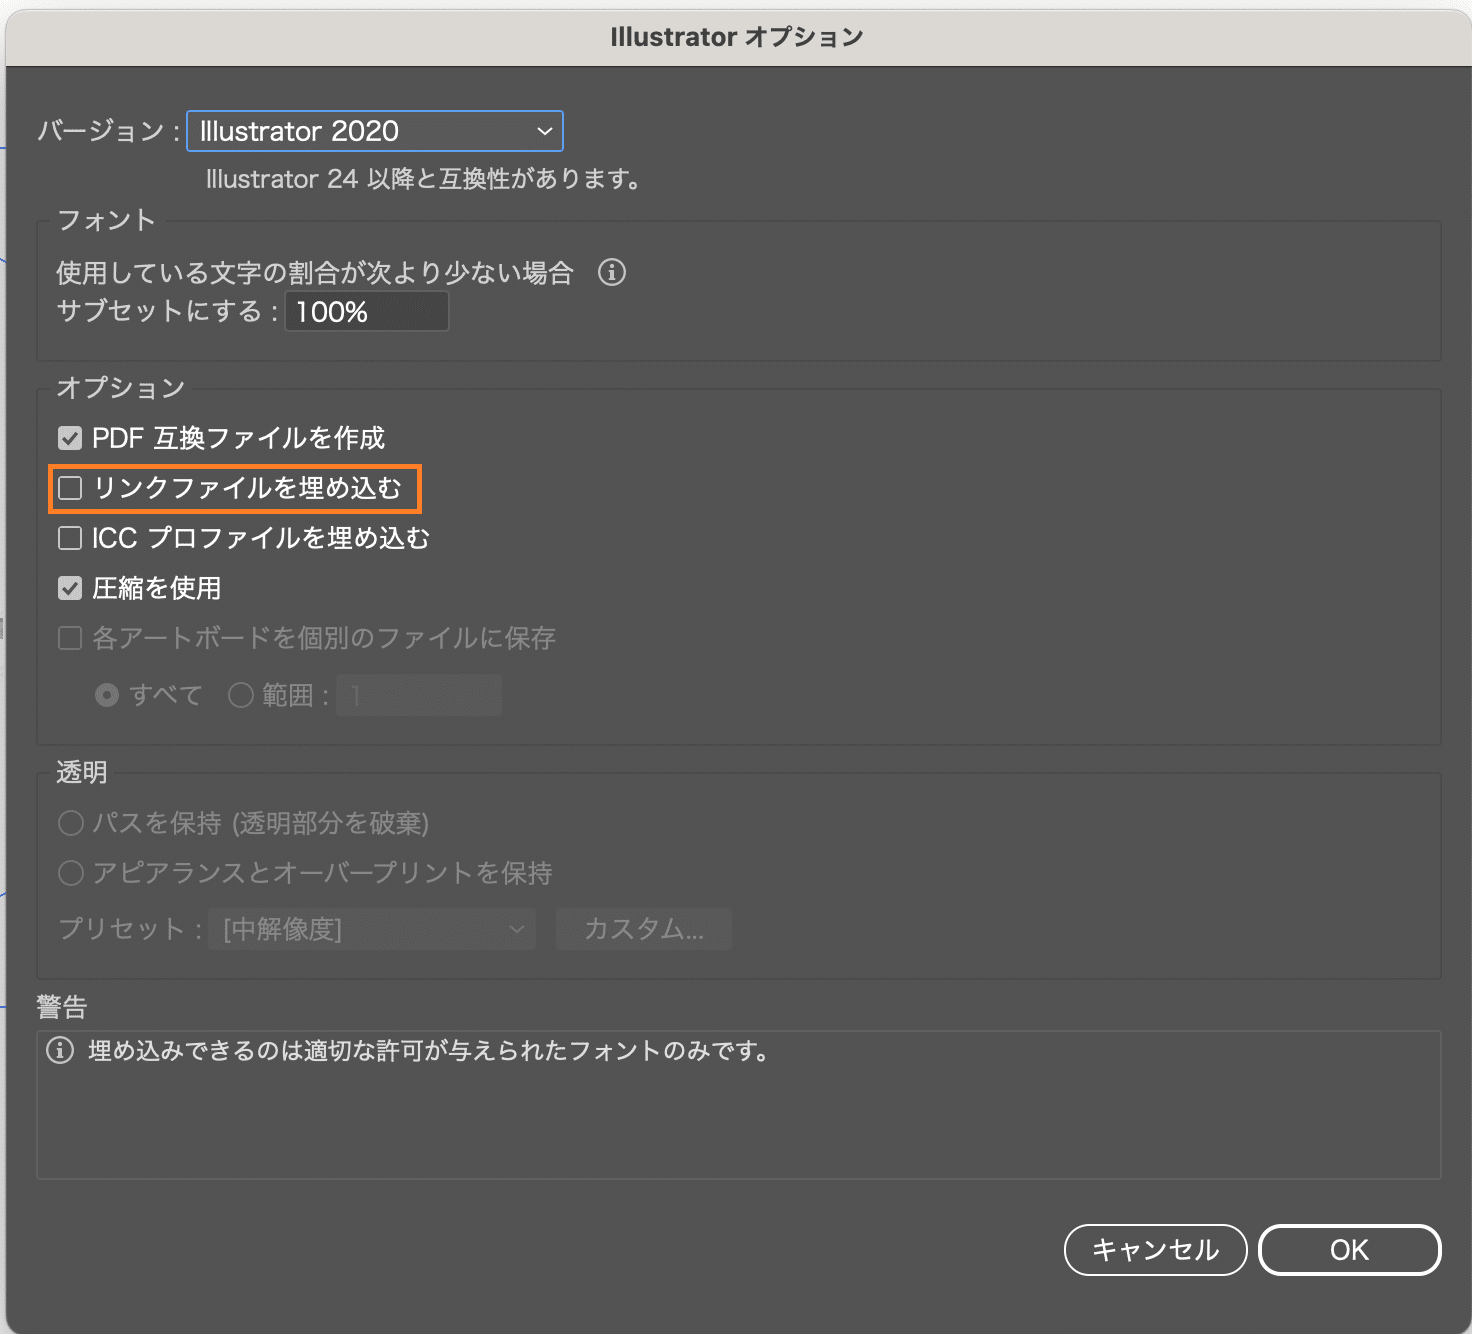The image size is (1472, 1334).
Task: Enable リンクファイルを埋め込む checkbox
Action: pyautogui.click(x=70, y=488)
